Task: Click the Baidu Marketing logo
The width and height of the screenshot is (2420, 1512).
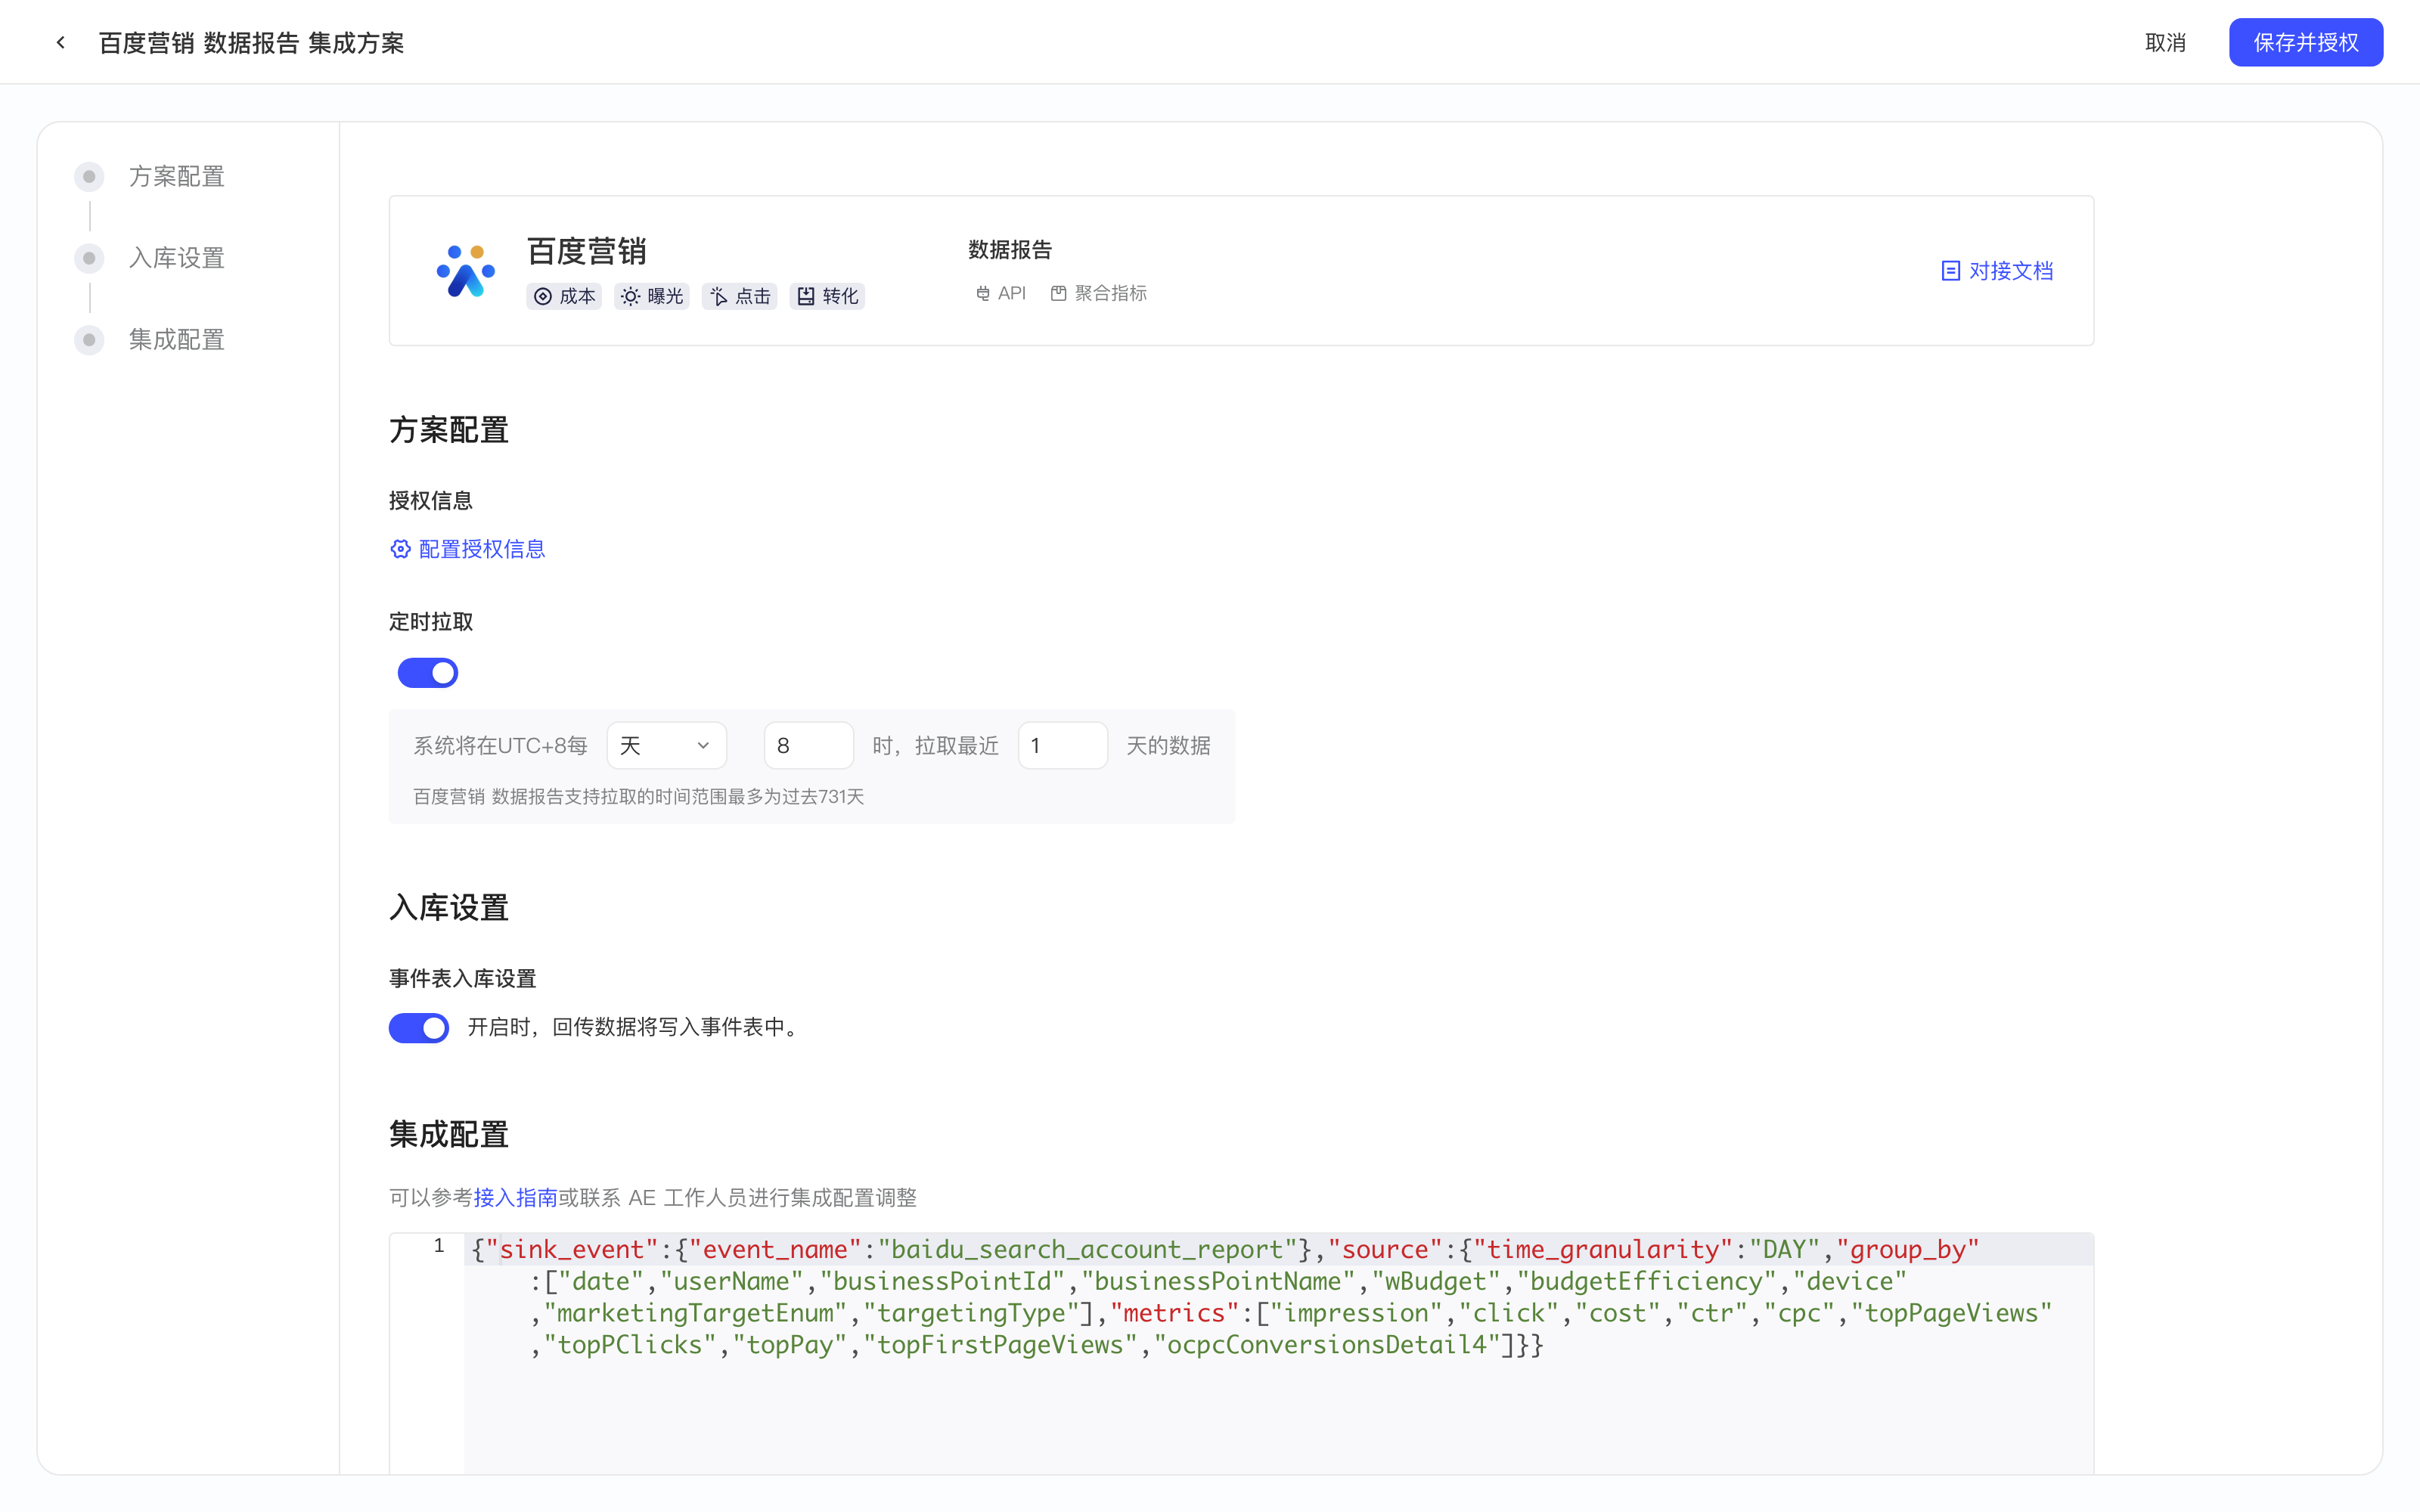Action: (465, 271)
